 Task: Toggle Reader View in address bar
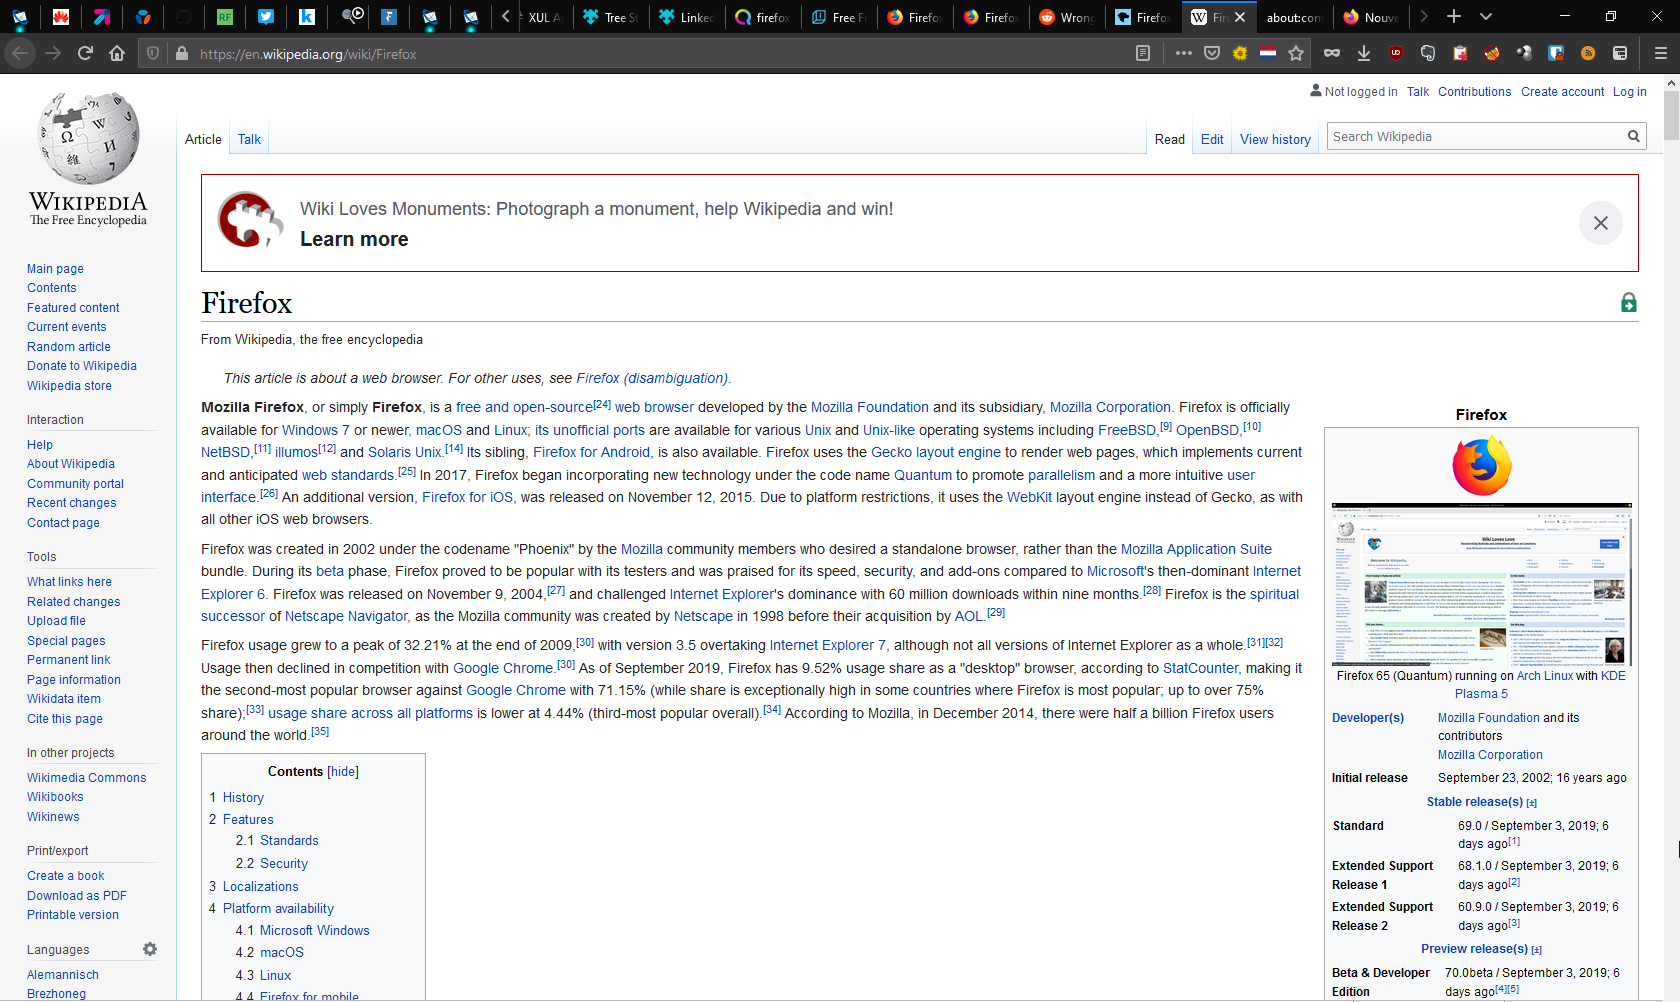(1143, 53)
